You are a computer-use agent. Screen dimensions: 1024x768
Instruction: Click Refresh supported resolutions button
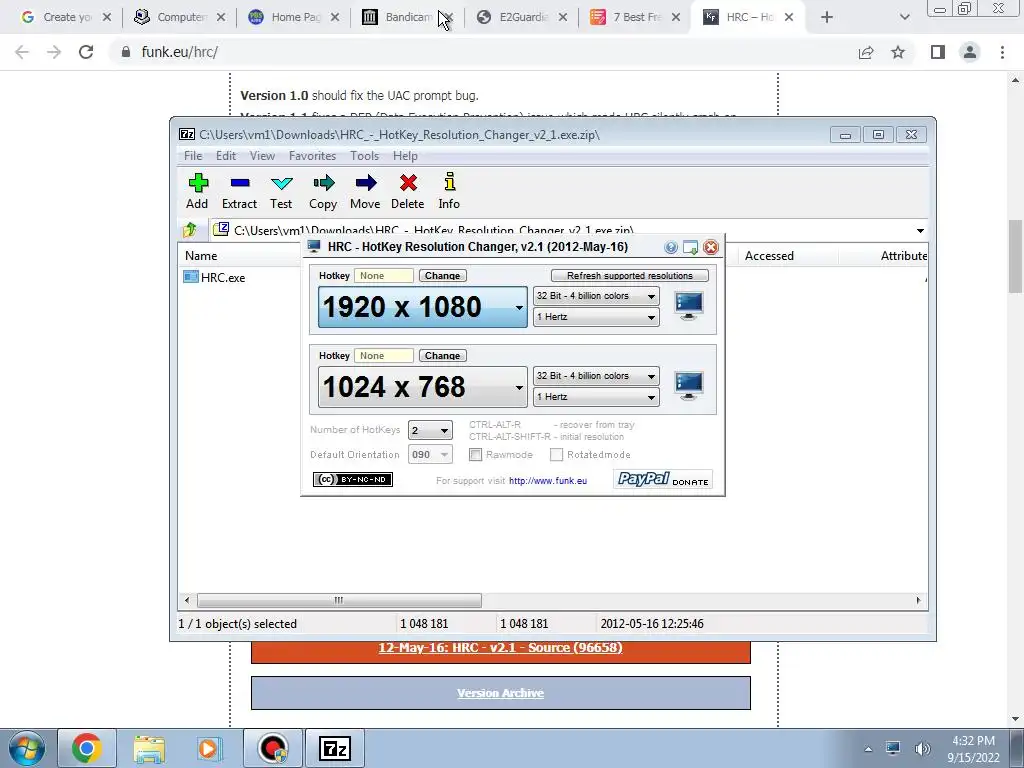coord(630,276)
